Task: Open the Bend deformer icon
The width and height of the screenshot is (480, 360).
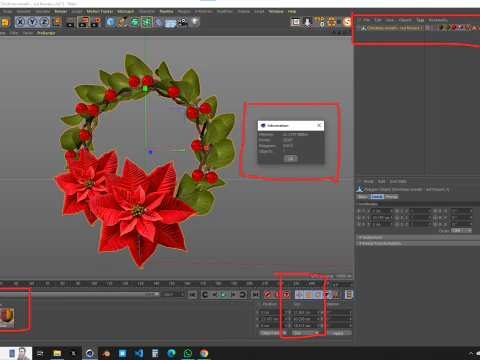Action: pyautogui.click(x=159, y=22)
